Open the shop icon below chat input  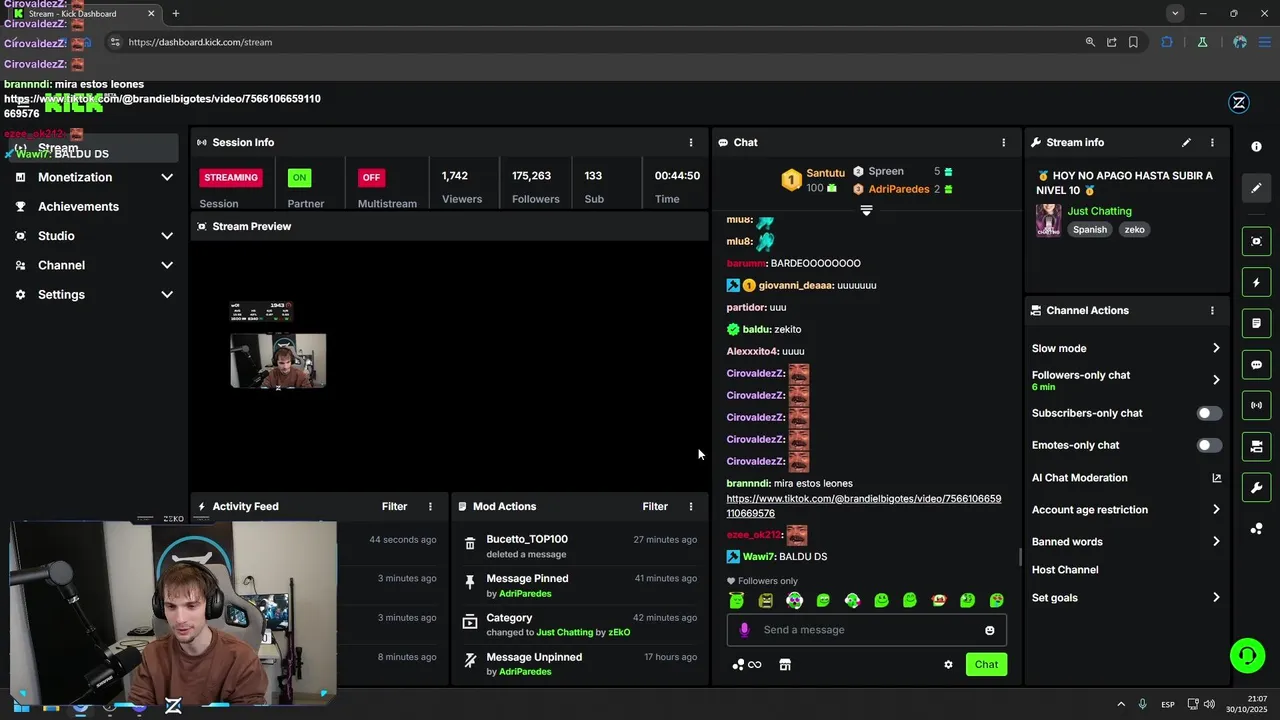pos(785,665)
